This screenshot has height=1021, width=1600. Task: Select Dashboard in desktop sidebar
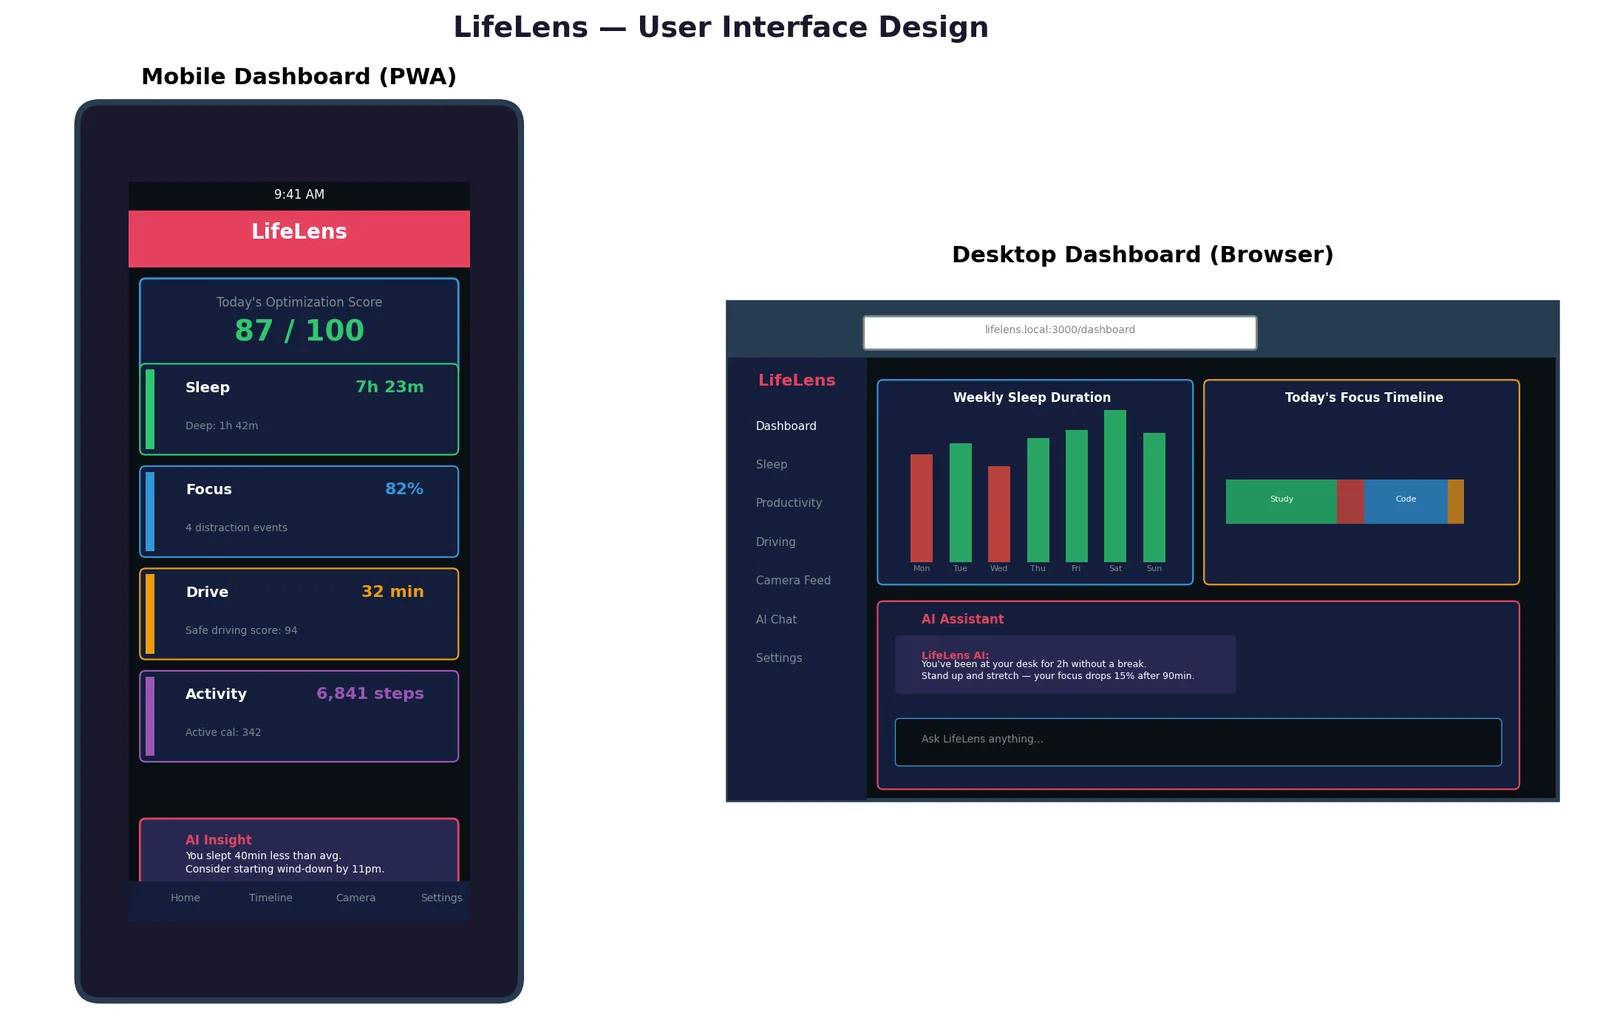[786, 426]
